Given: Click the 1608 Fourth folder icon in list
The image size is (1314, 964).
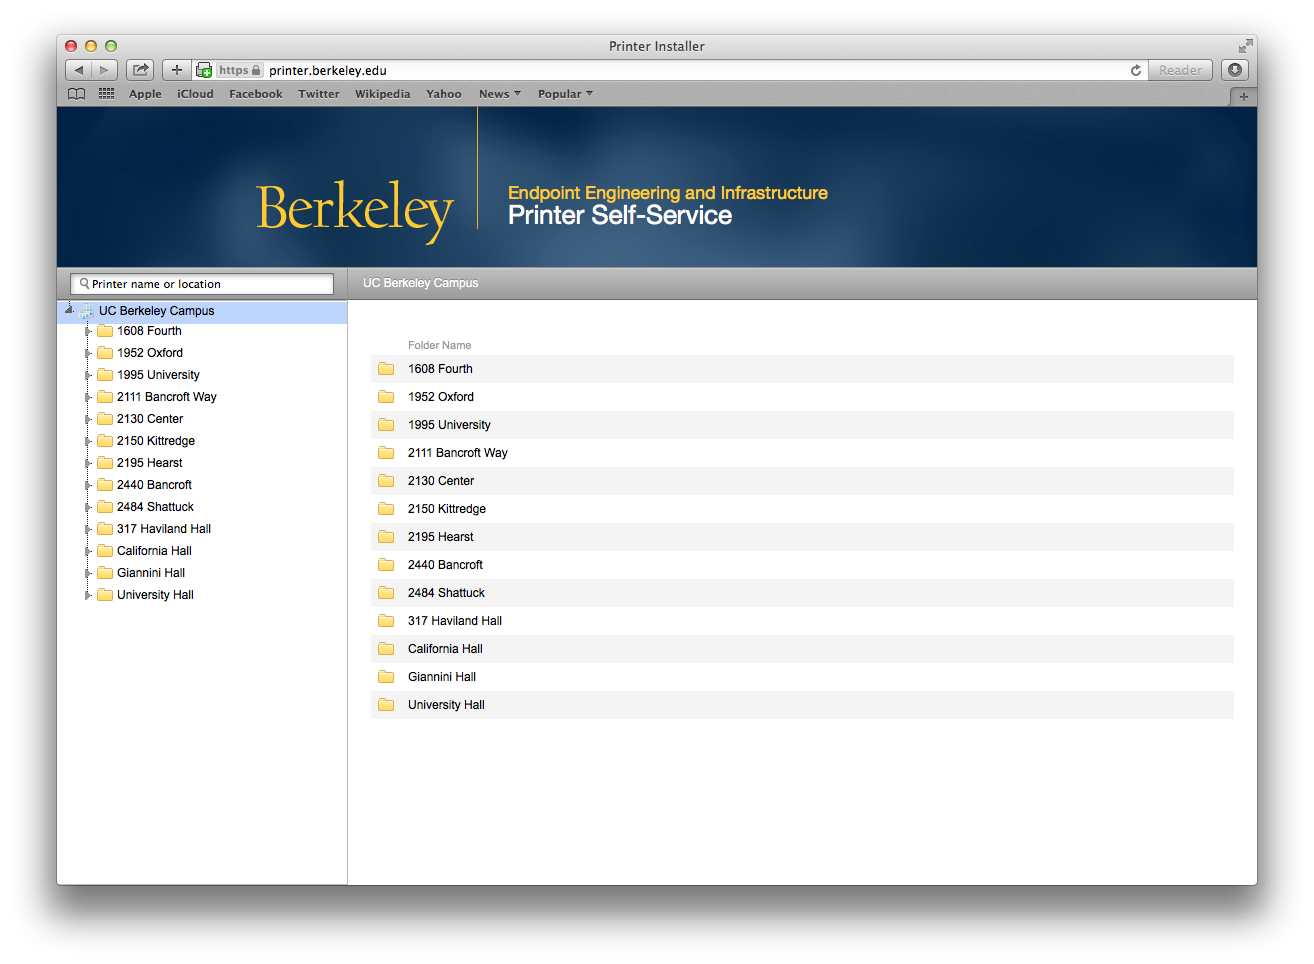Looking at the screenshot, I should pos(386,369).
